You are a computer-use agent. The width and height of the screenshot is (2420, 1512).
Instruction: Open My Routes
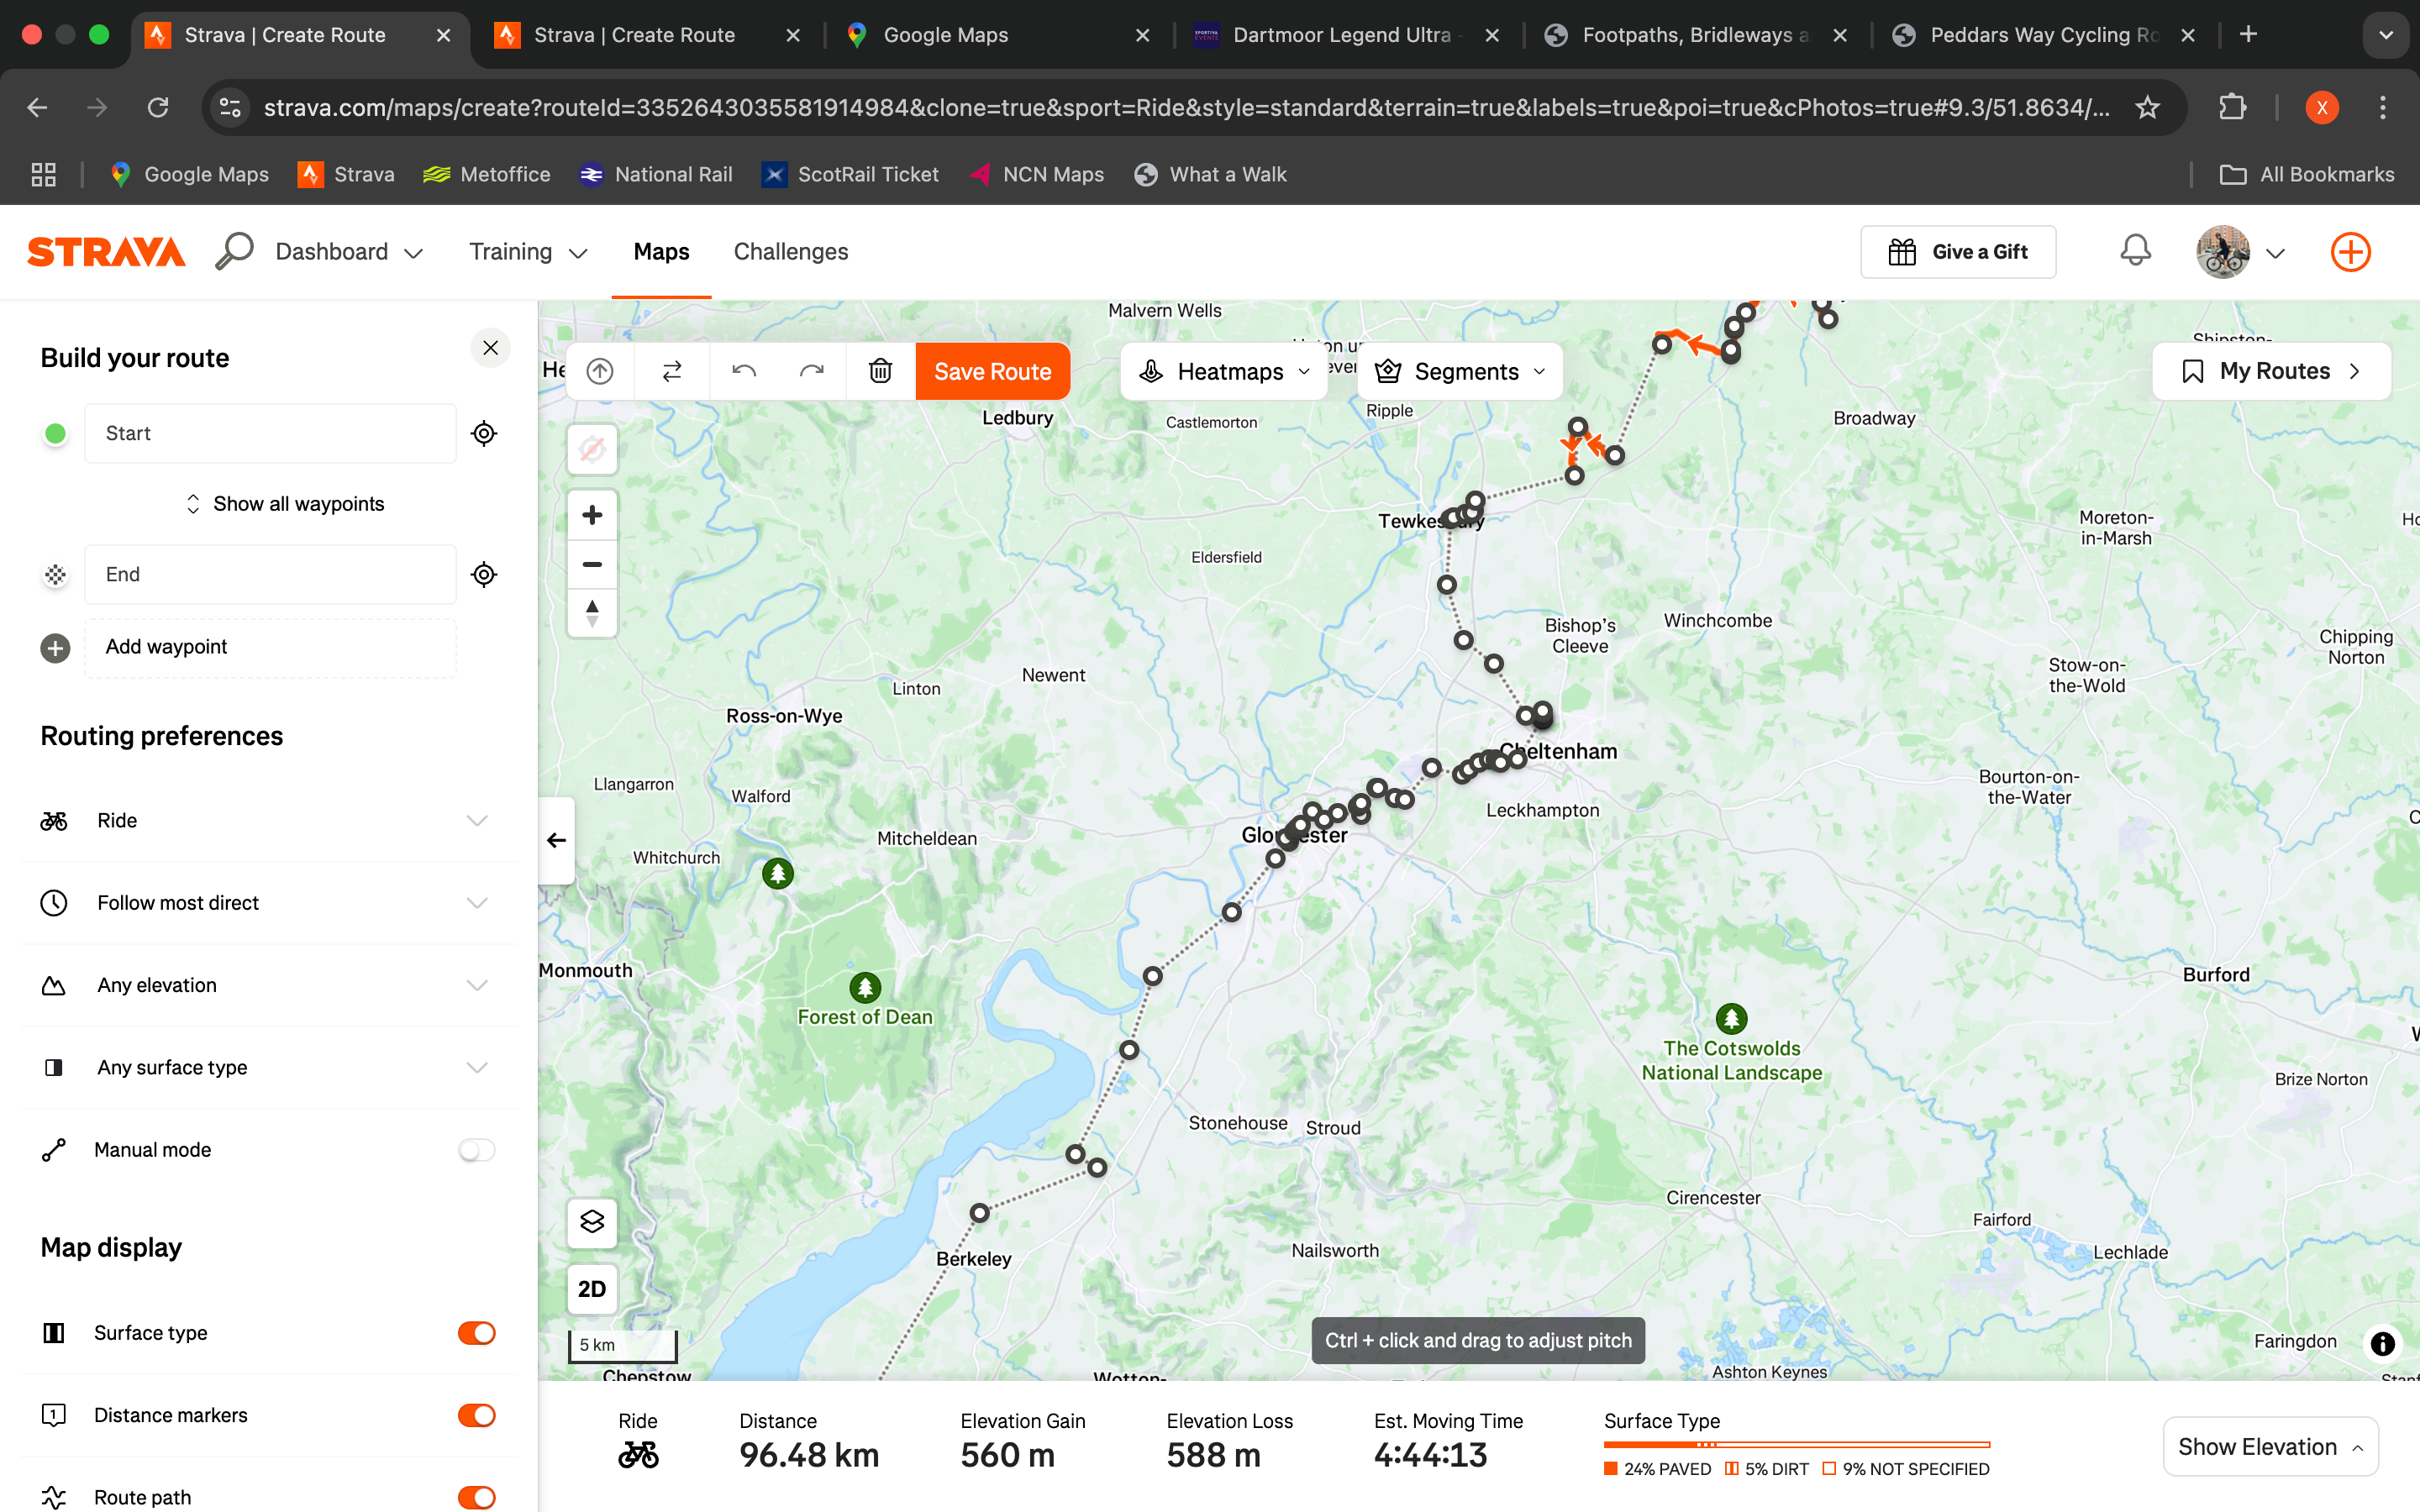[x=2271, y=371]
